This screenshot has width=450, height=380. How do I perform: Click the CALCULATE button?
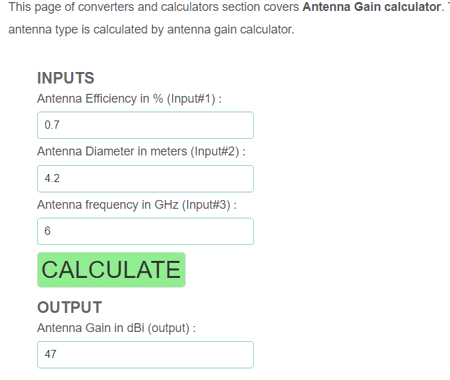click(x=111, y=270)
